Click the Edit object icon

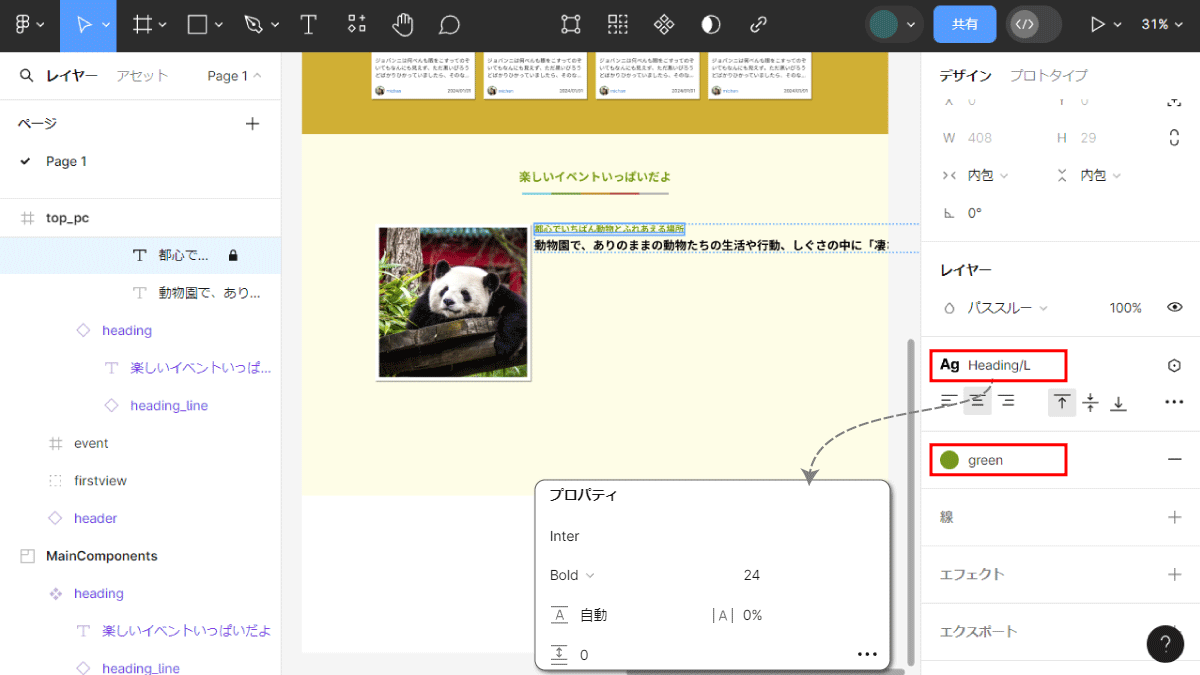pyautogui.click(x=570, y=24)
